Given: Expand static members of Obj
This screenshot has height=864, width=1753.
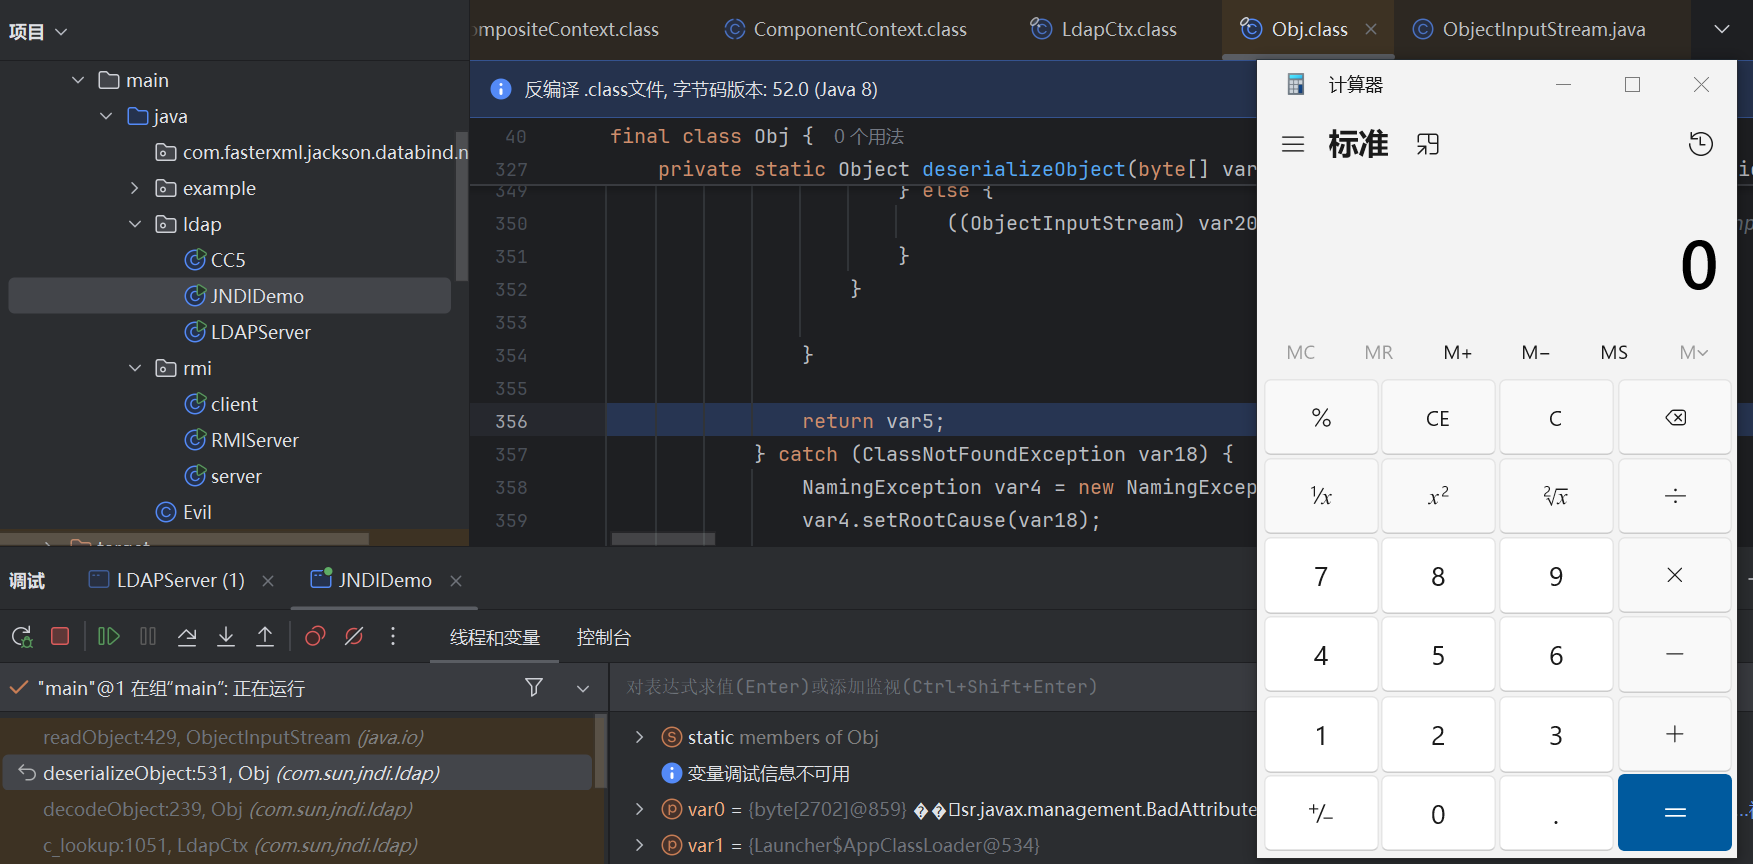Looking at the screenshot, I should pos(639,737).
